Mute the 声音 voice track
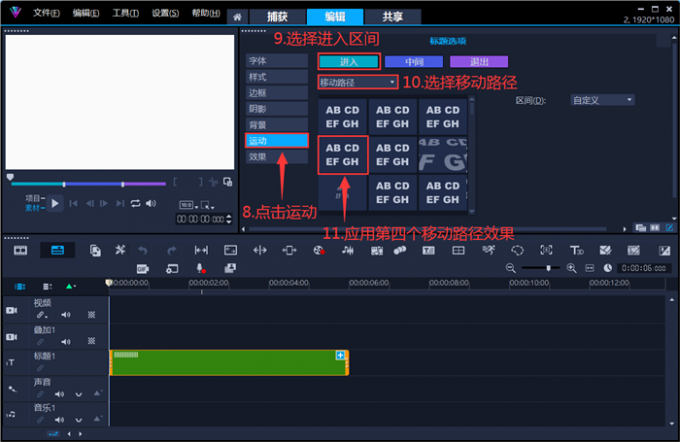The image size is (680, 442). click(x=59, y=394)
